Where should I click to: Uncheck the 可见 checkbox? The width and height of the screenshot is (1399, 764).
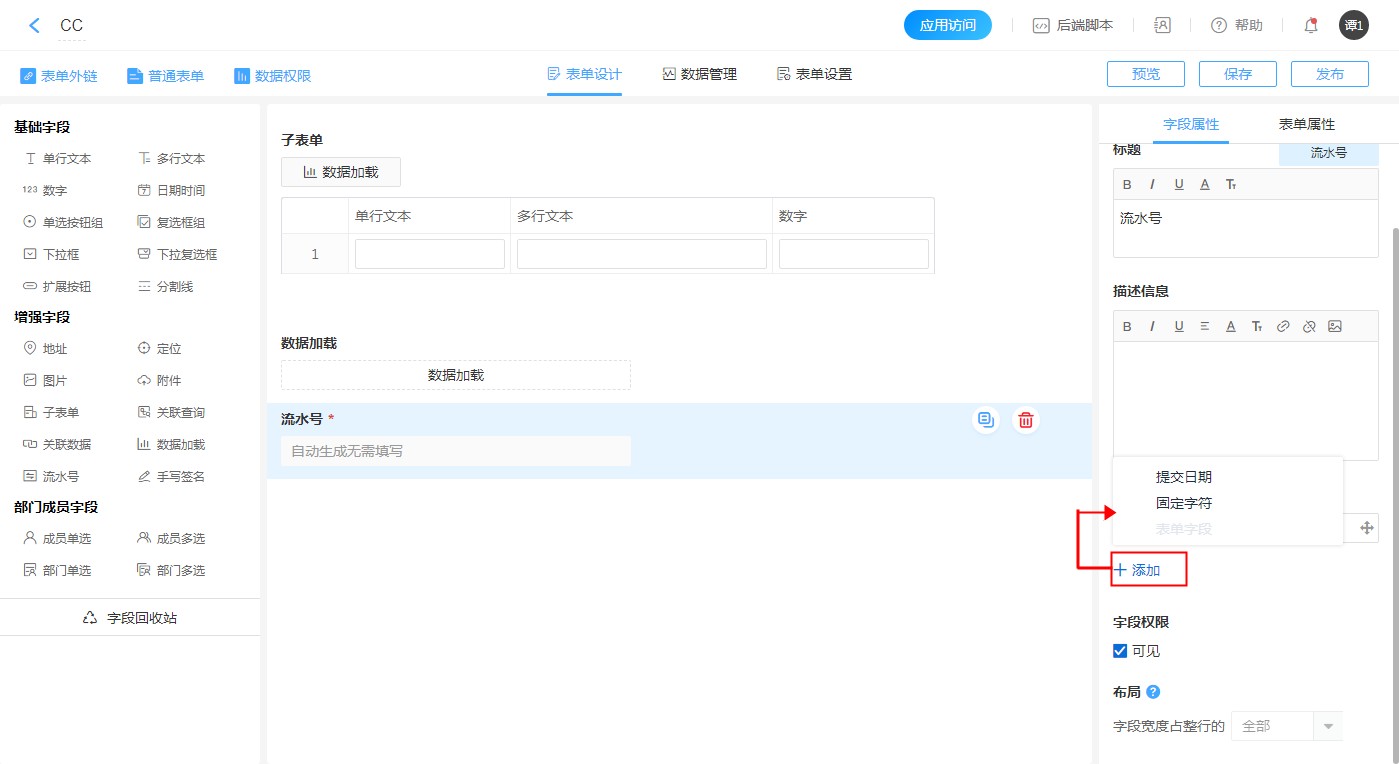[x=1120, y=651]
